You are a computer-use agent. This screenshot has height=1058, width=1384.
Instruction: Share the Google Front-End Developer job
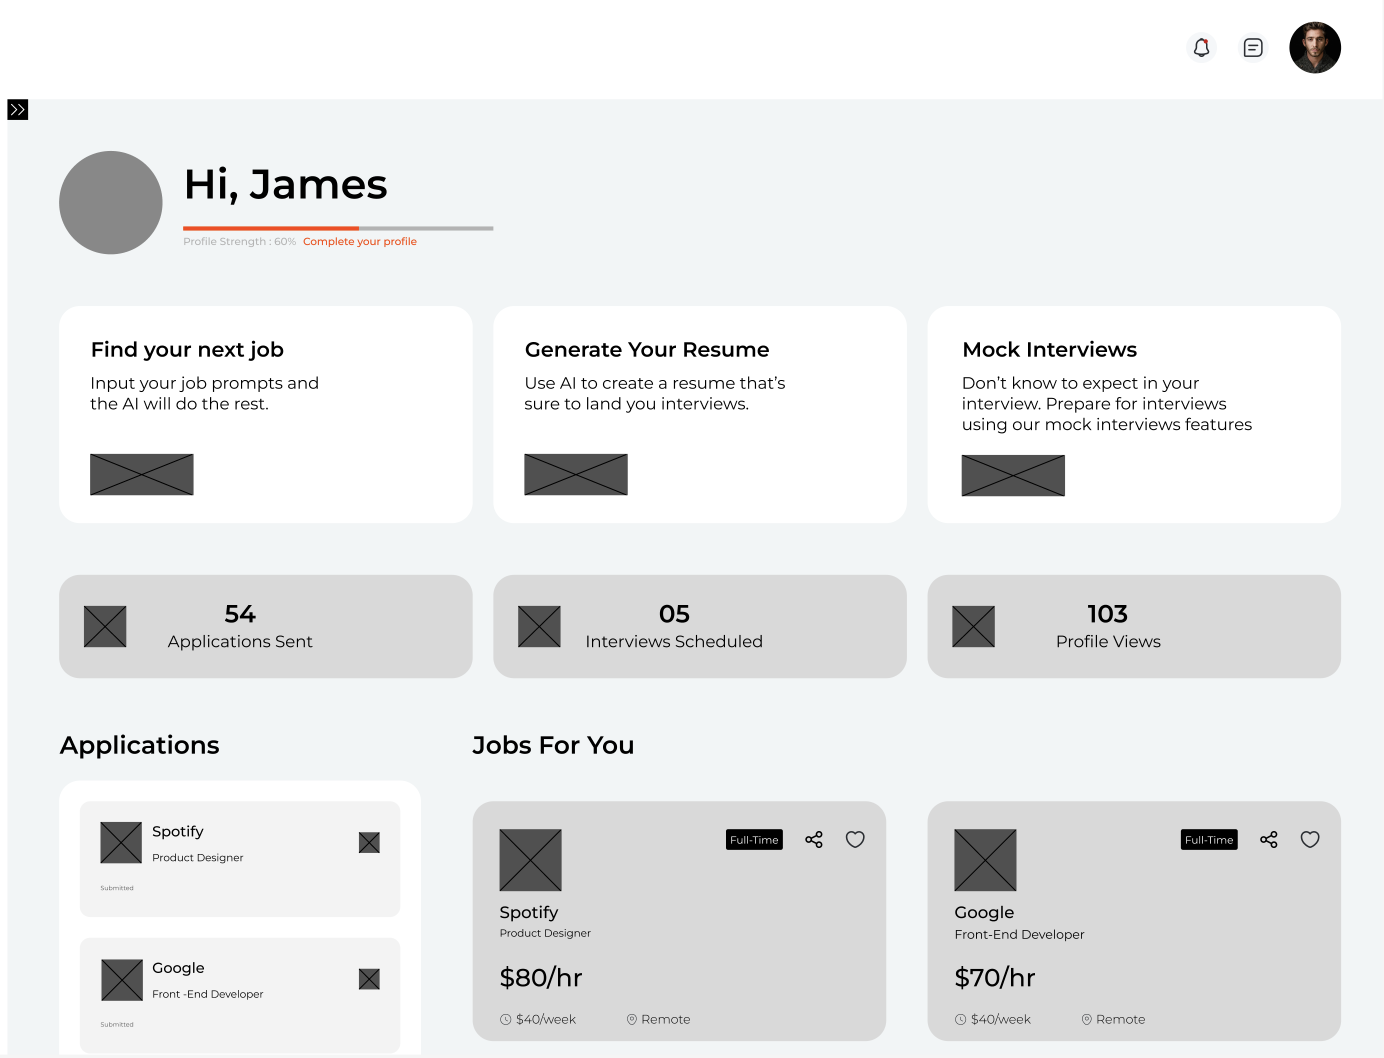[x=1269, y=840]
